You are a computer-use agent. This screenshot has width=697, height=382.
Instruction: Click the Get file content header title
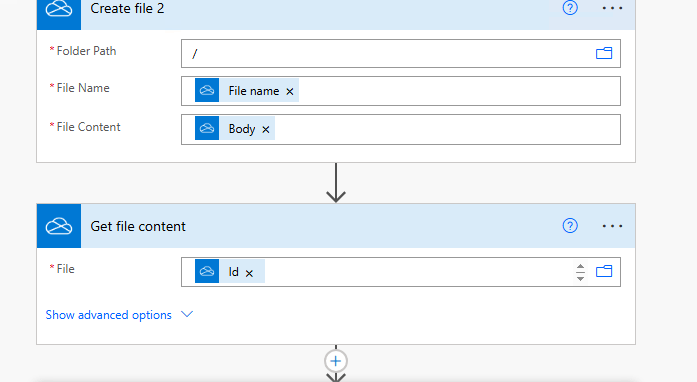click(138, 226)
